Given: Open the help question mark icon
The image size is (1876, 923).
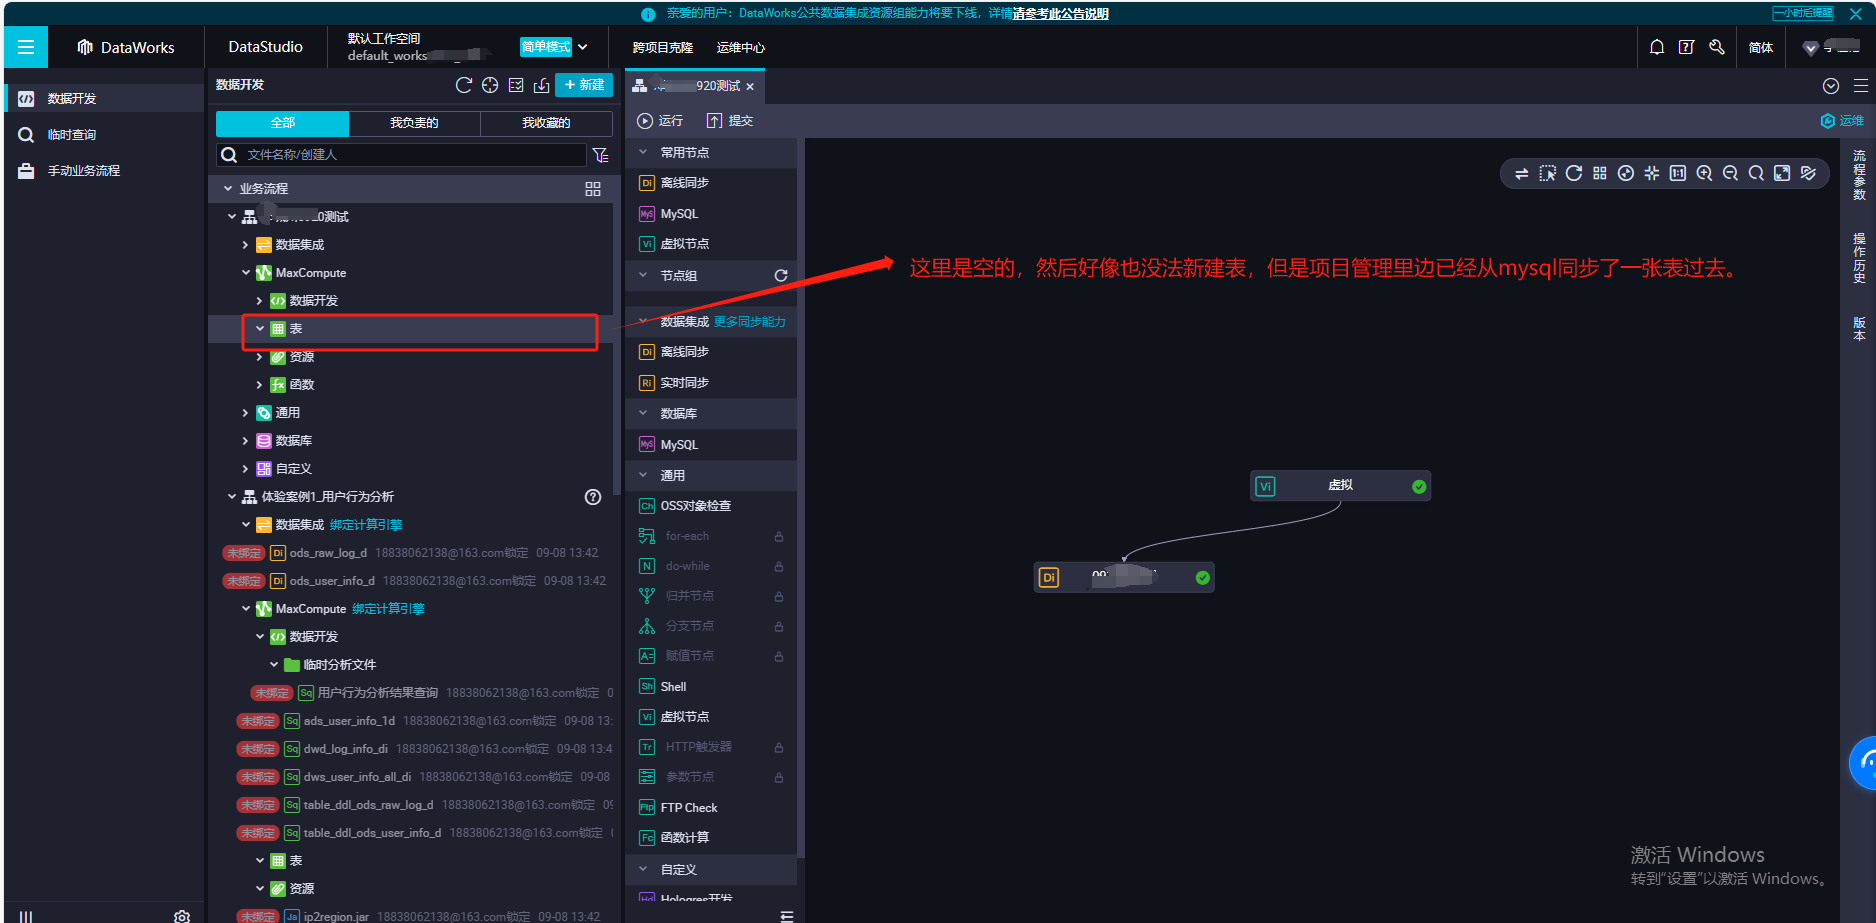Looking at the screenshot, I should point(1687,47).
